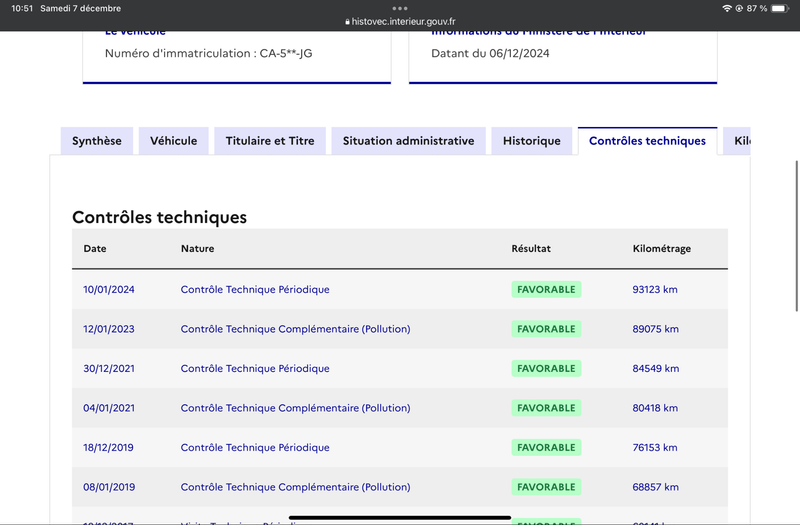Select the Contrôles techniques tab
The image size is (800, 525).
click(x=647, y=141)
